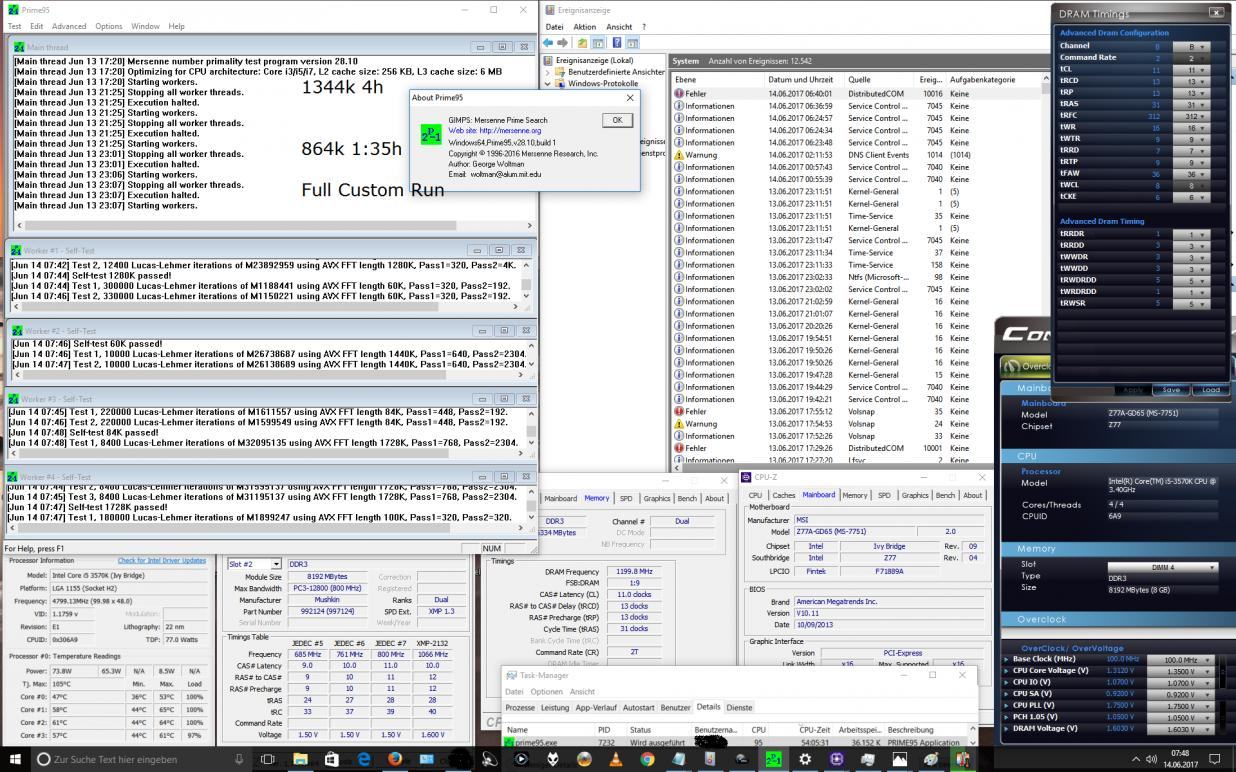Click OK in About Prime95 dialog
The width and height of the screenshot is (1236, 772).
(617, 119)
